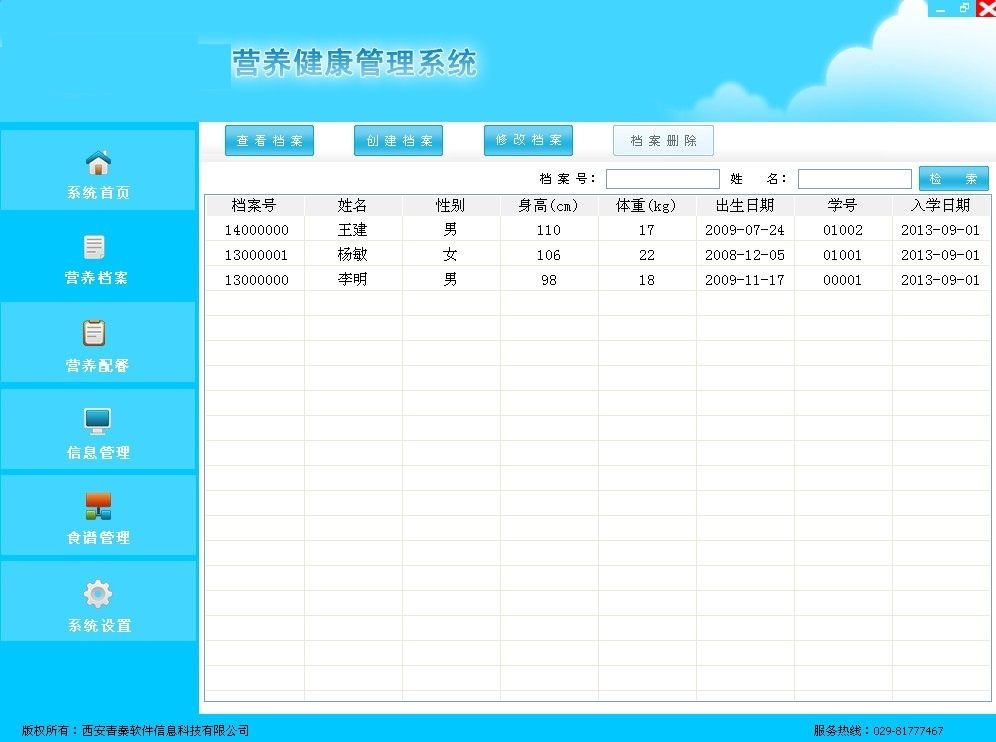Click the 检索 search button

point(953,179)
